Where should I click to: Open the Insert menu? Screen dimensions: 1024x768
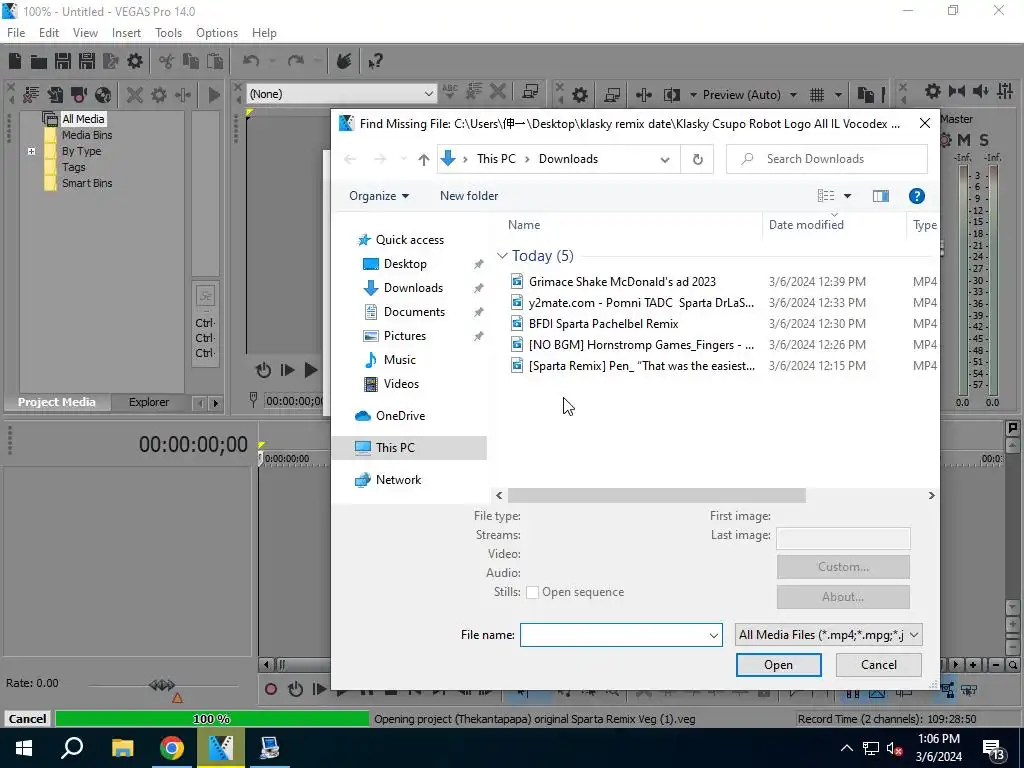(126, 33)
